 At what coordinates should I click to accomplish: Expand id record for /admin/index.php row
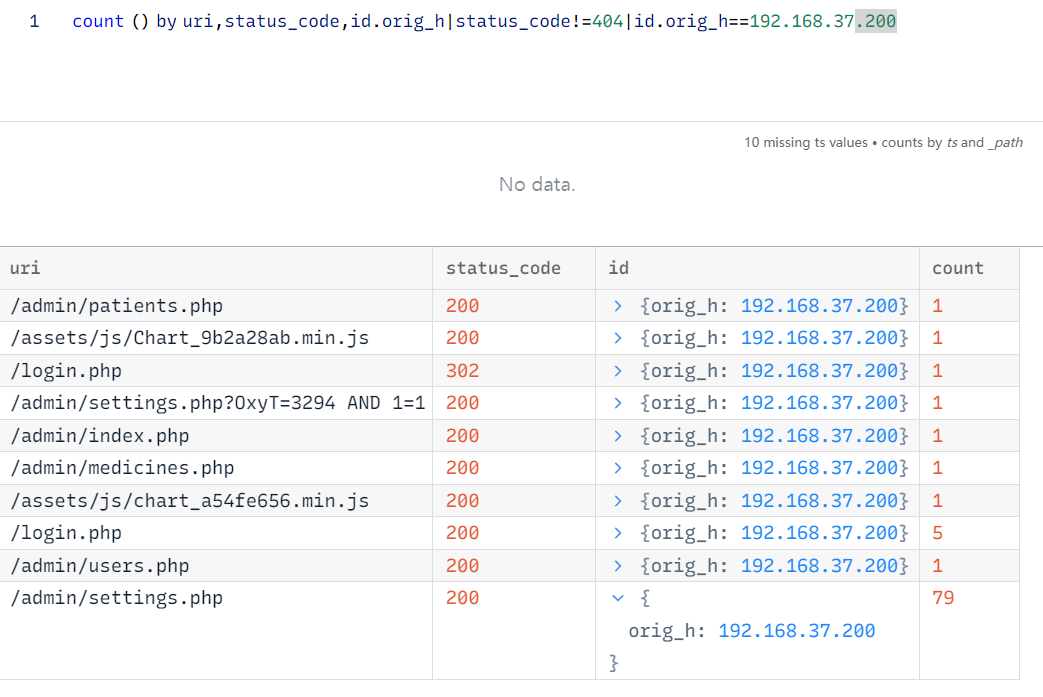(618, 436)
